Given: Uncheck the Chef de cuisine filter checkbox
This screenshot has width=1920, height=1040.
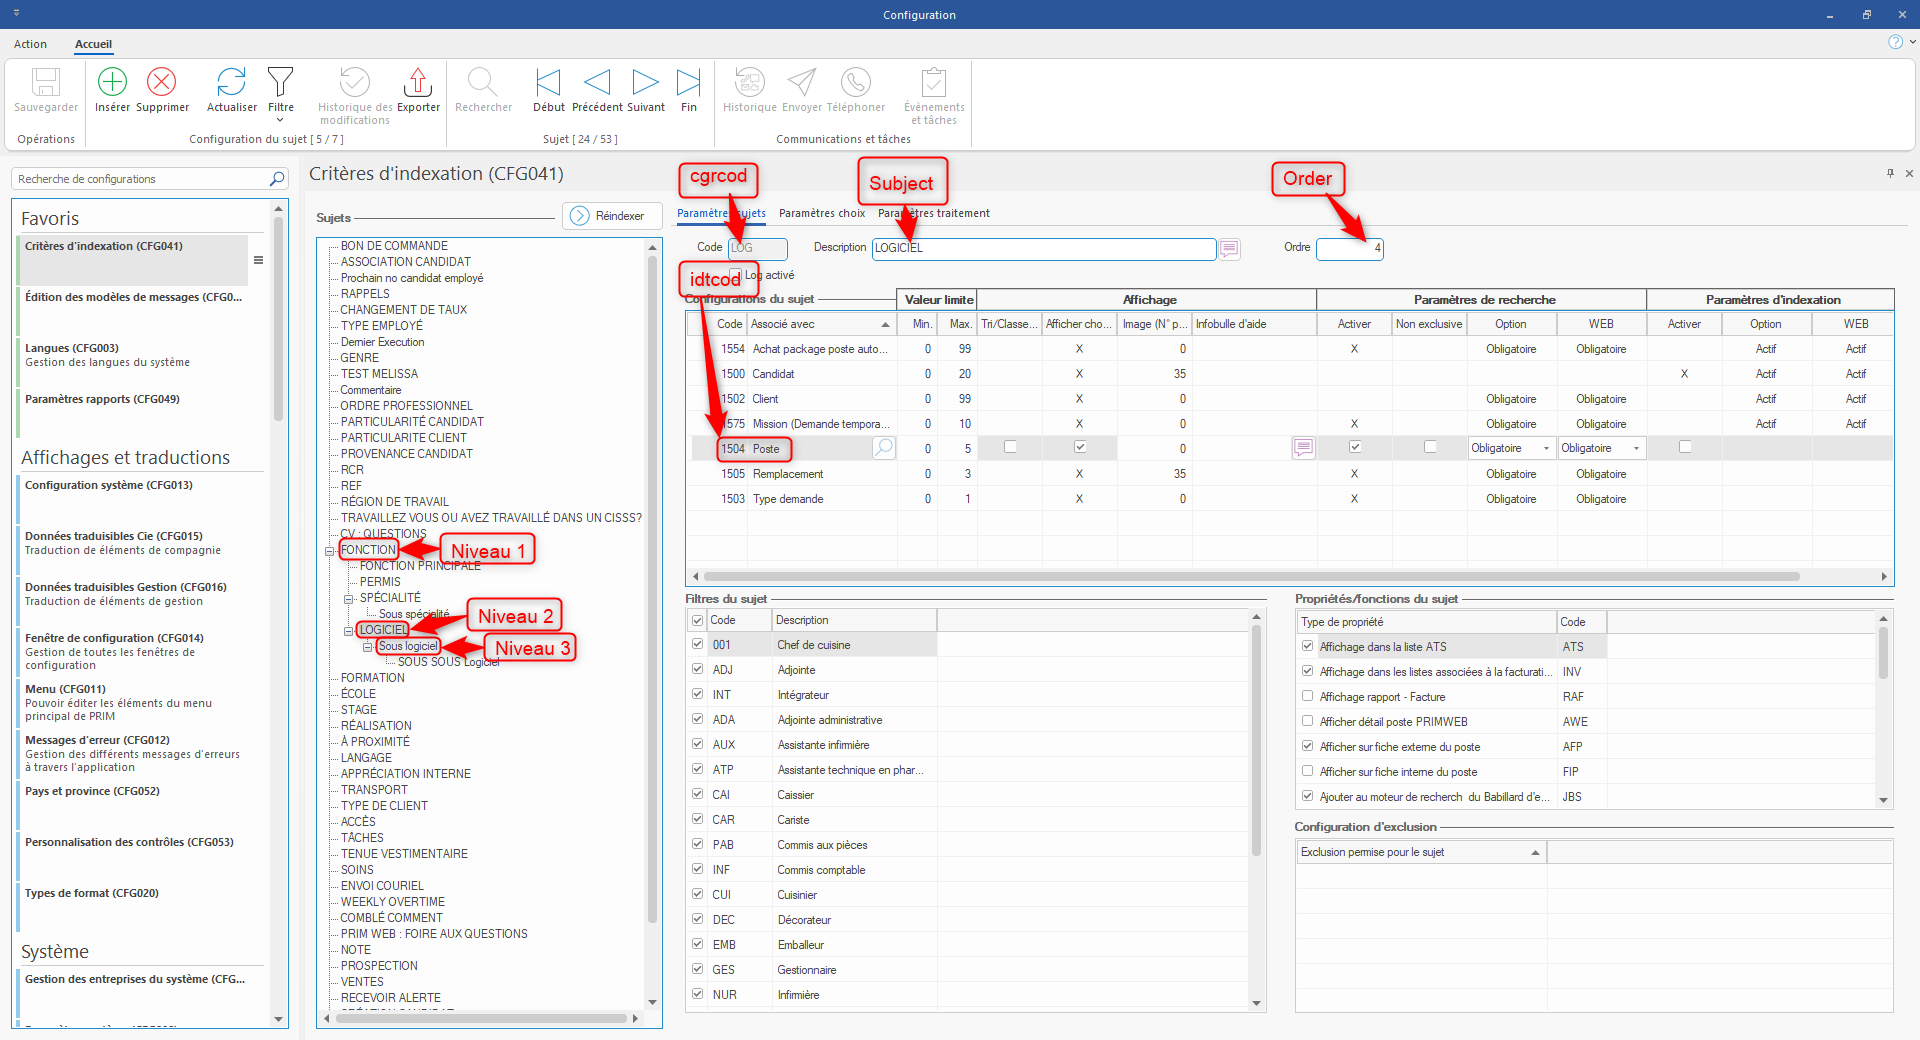Looking at the screenshot, I should [697, 645].
